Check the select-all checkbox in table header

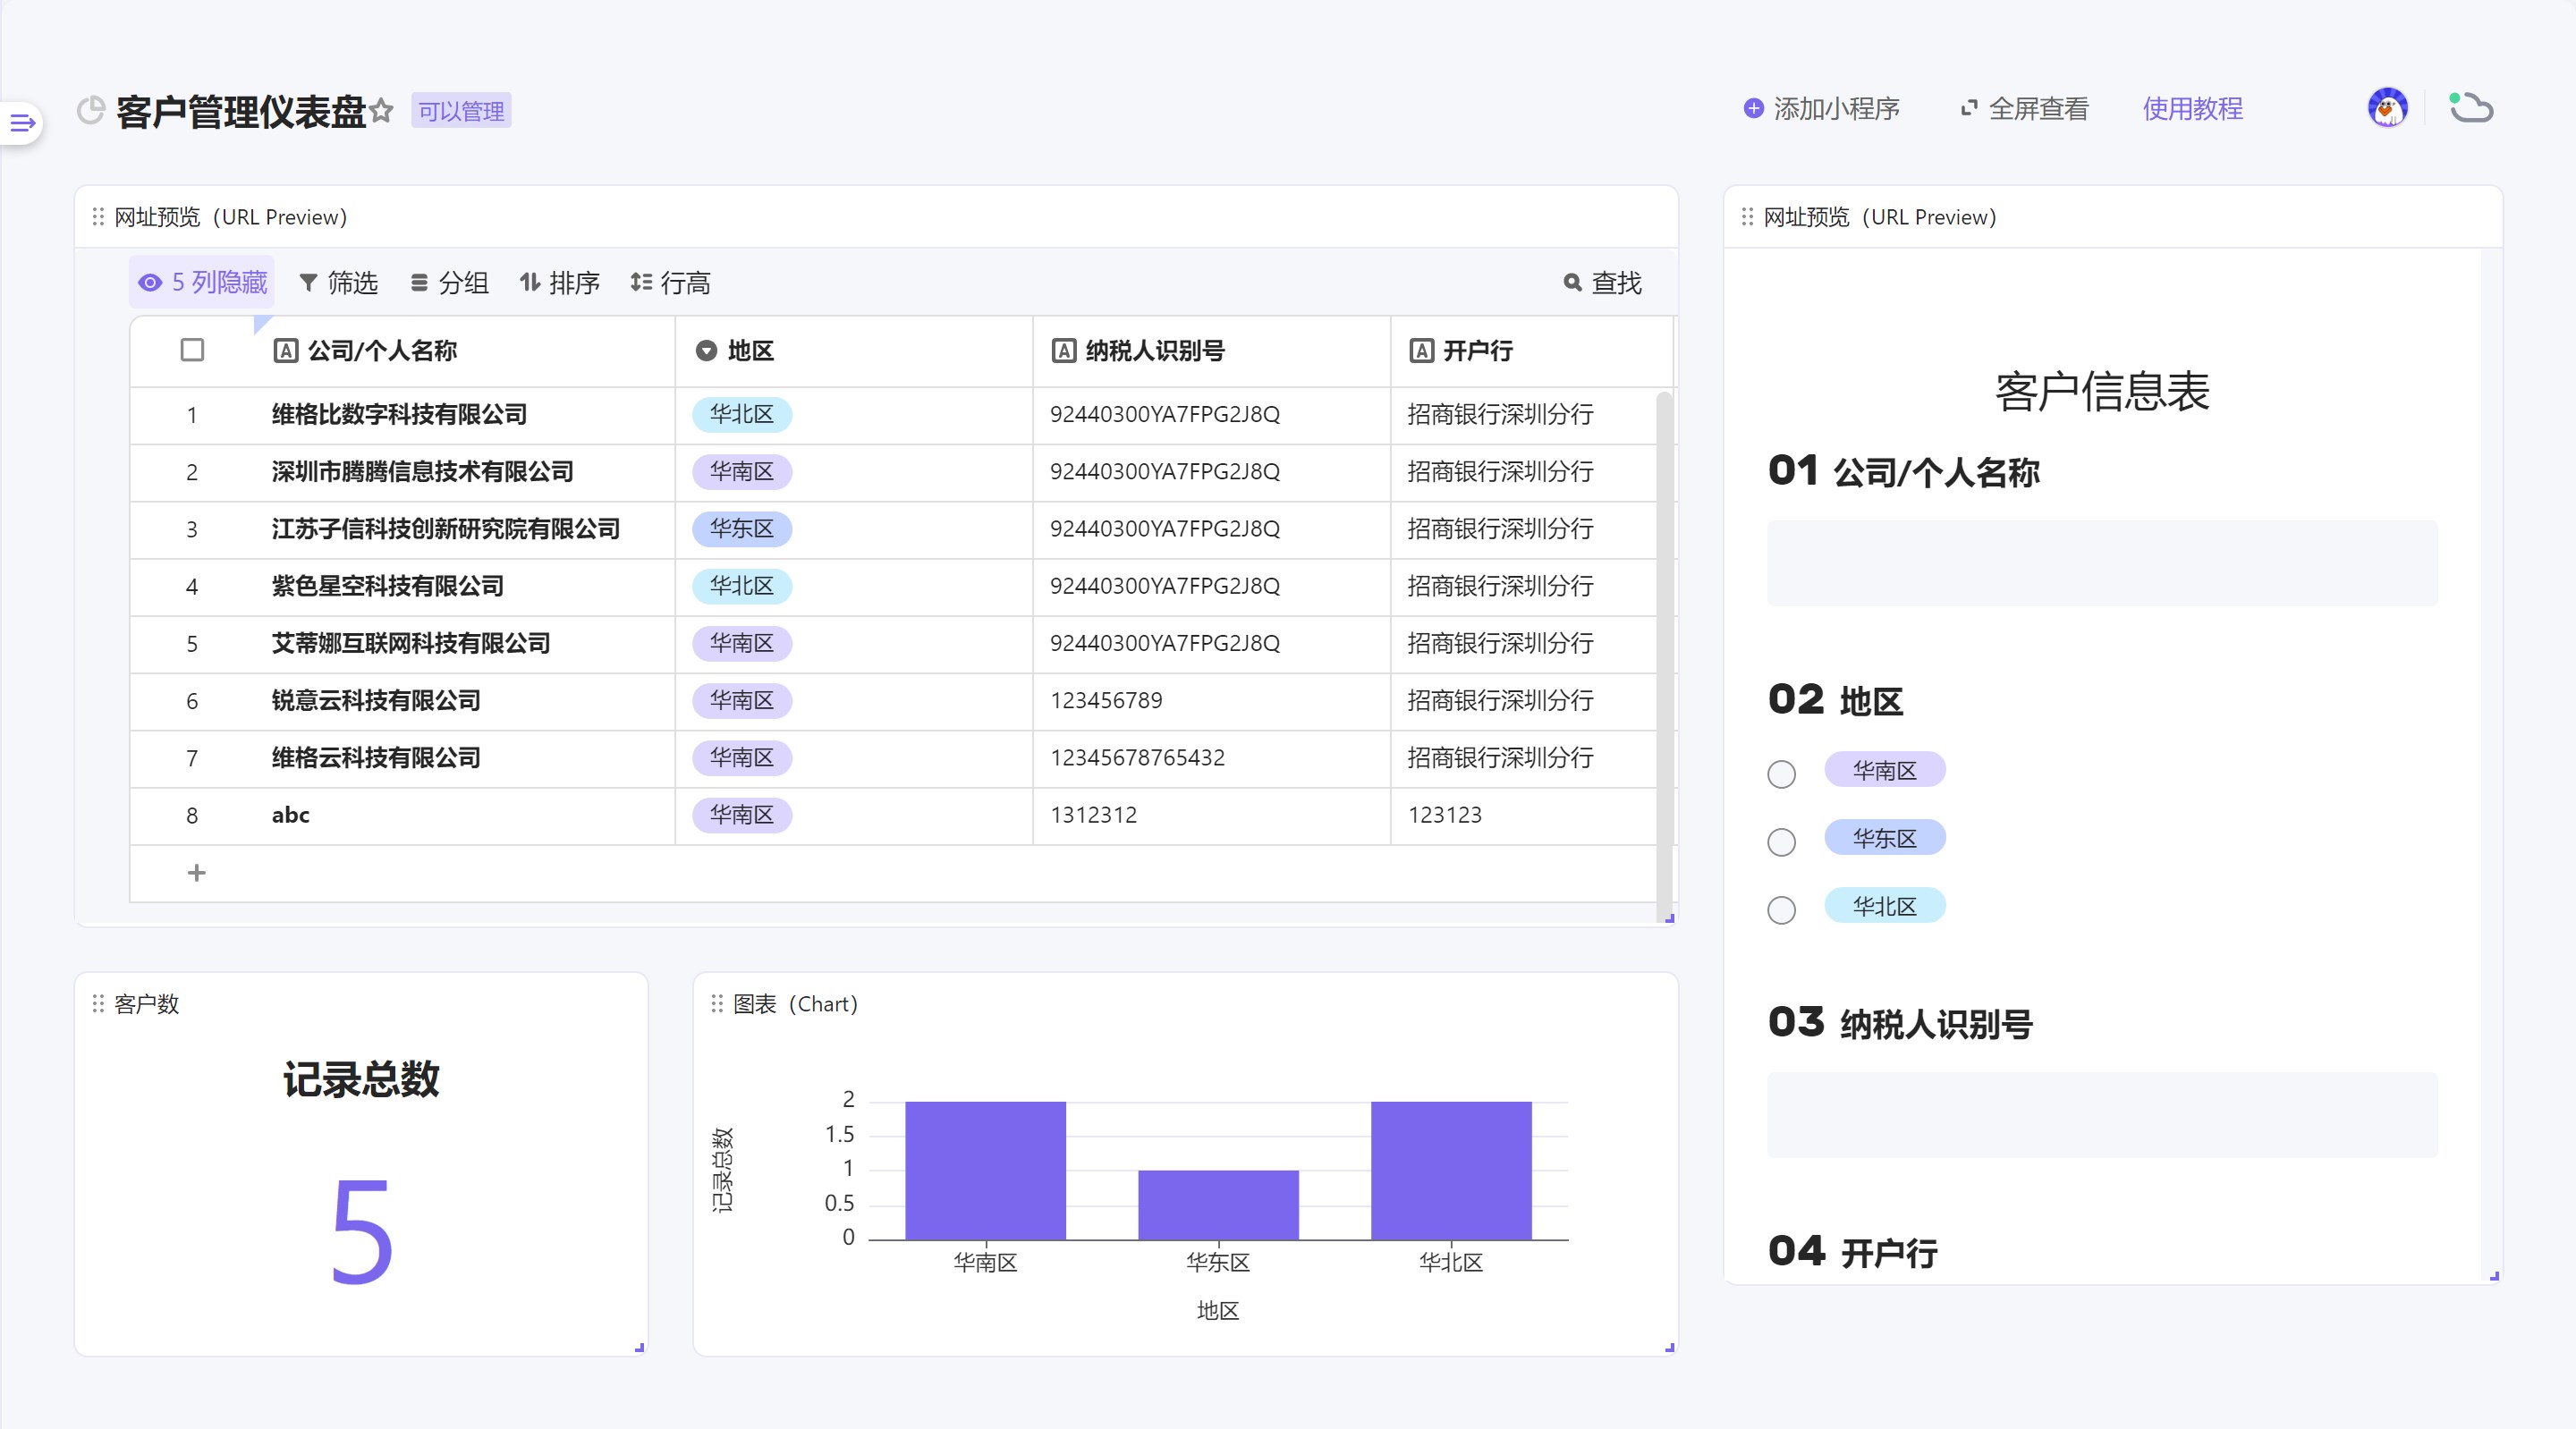(x=192, y=350)
